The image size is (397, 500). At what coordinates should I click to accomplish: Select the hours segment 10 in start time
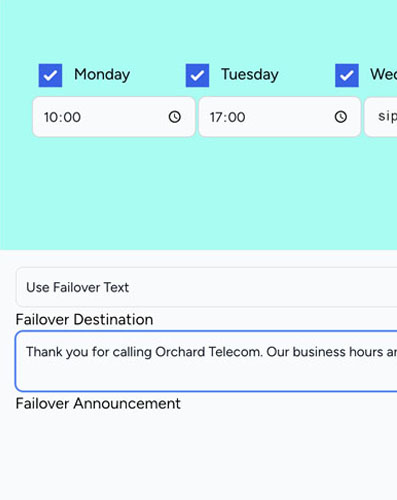coord(51,117)
